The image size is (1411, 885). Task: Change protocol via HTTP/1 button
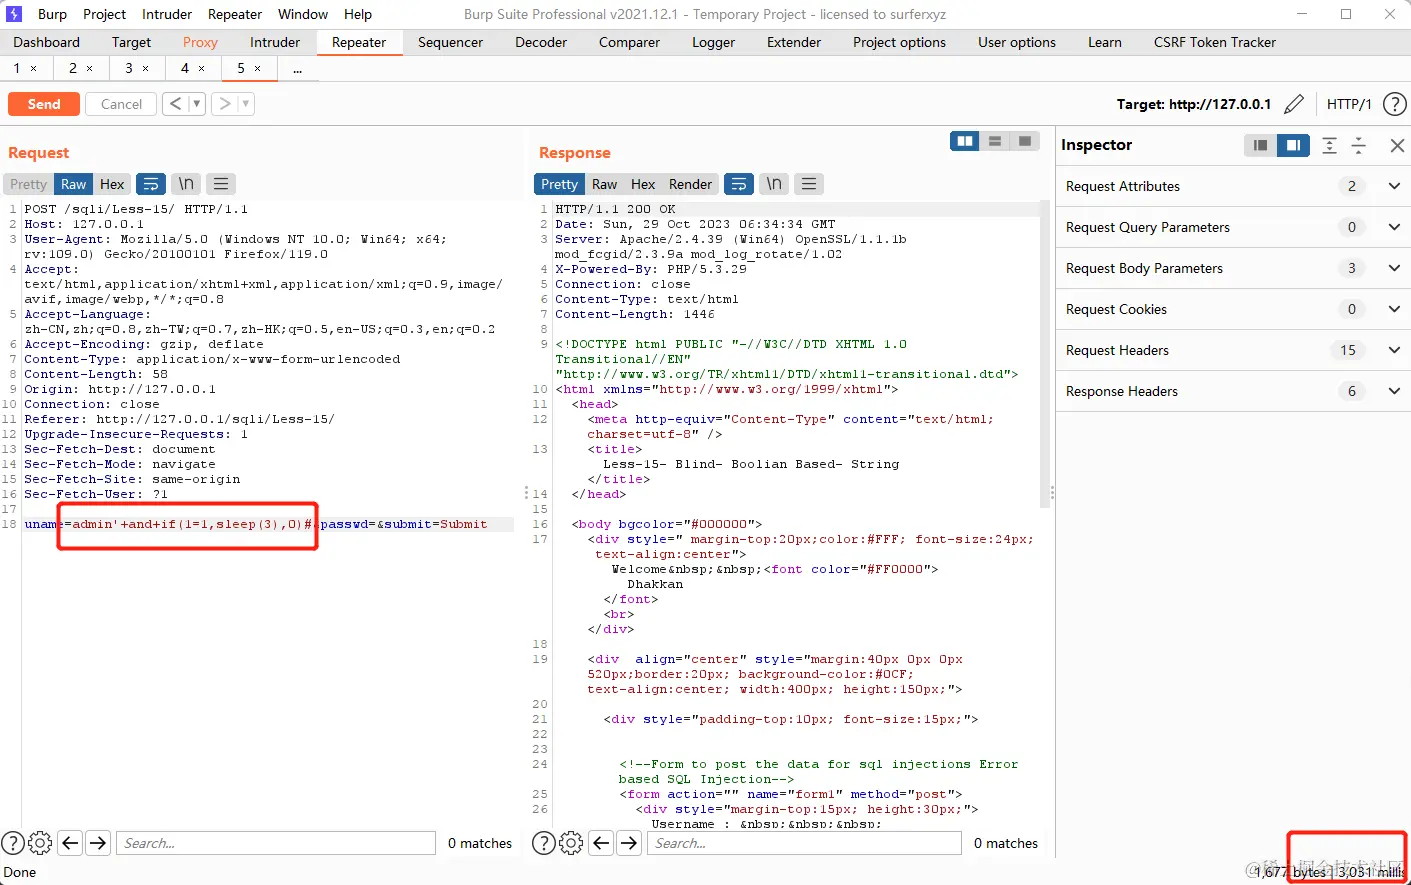(x=1349, y=104)
